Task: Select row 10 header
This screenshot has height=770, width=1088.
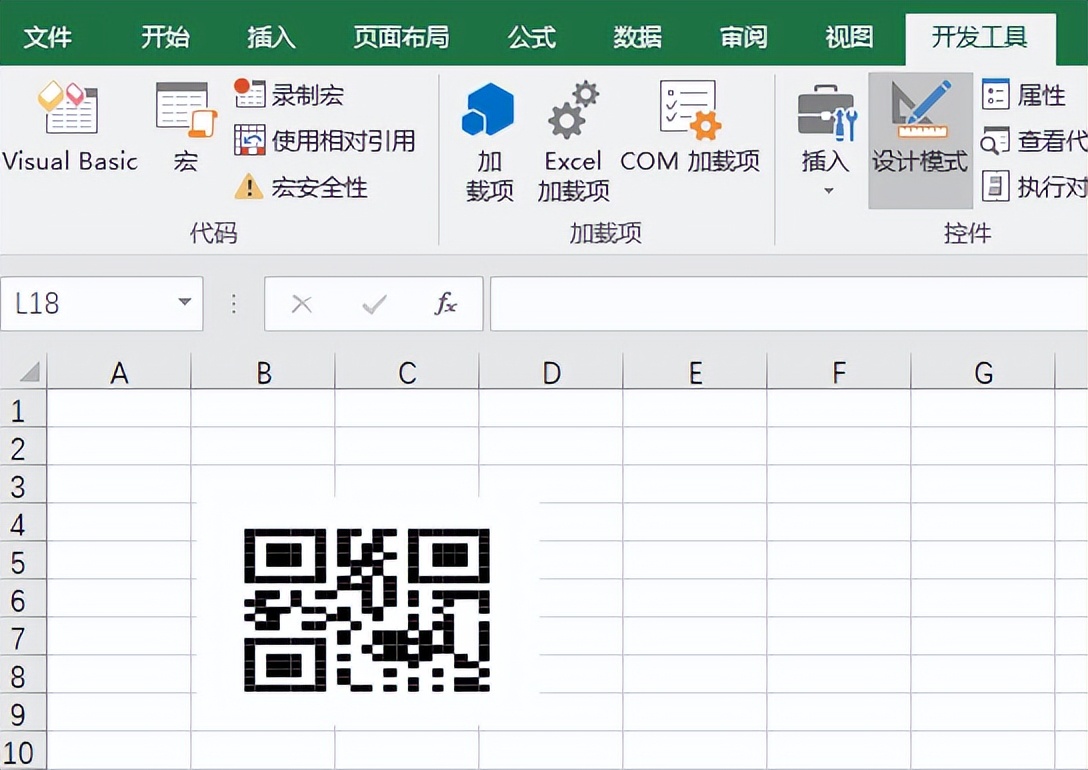Action: coord(23,750)
